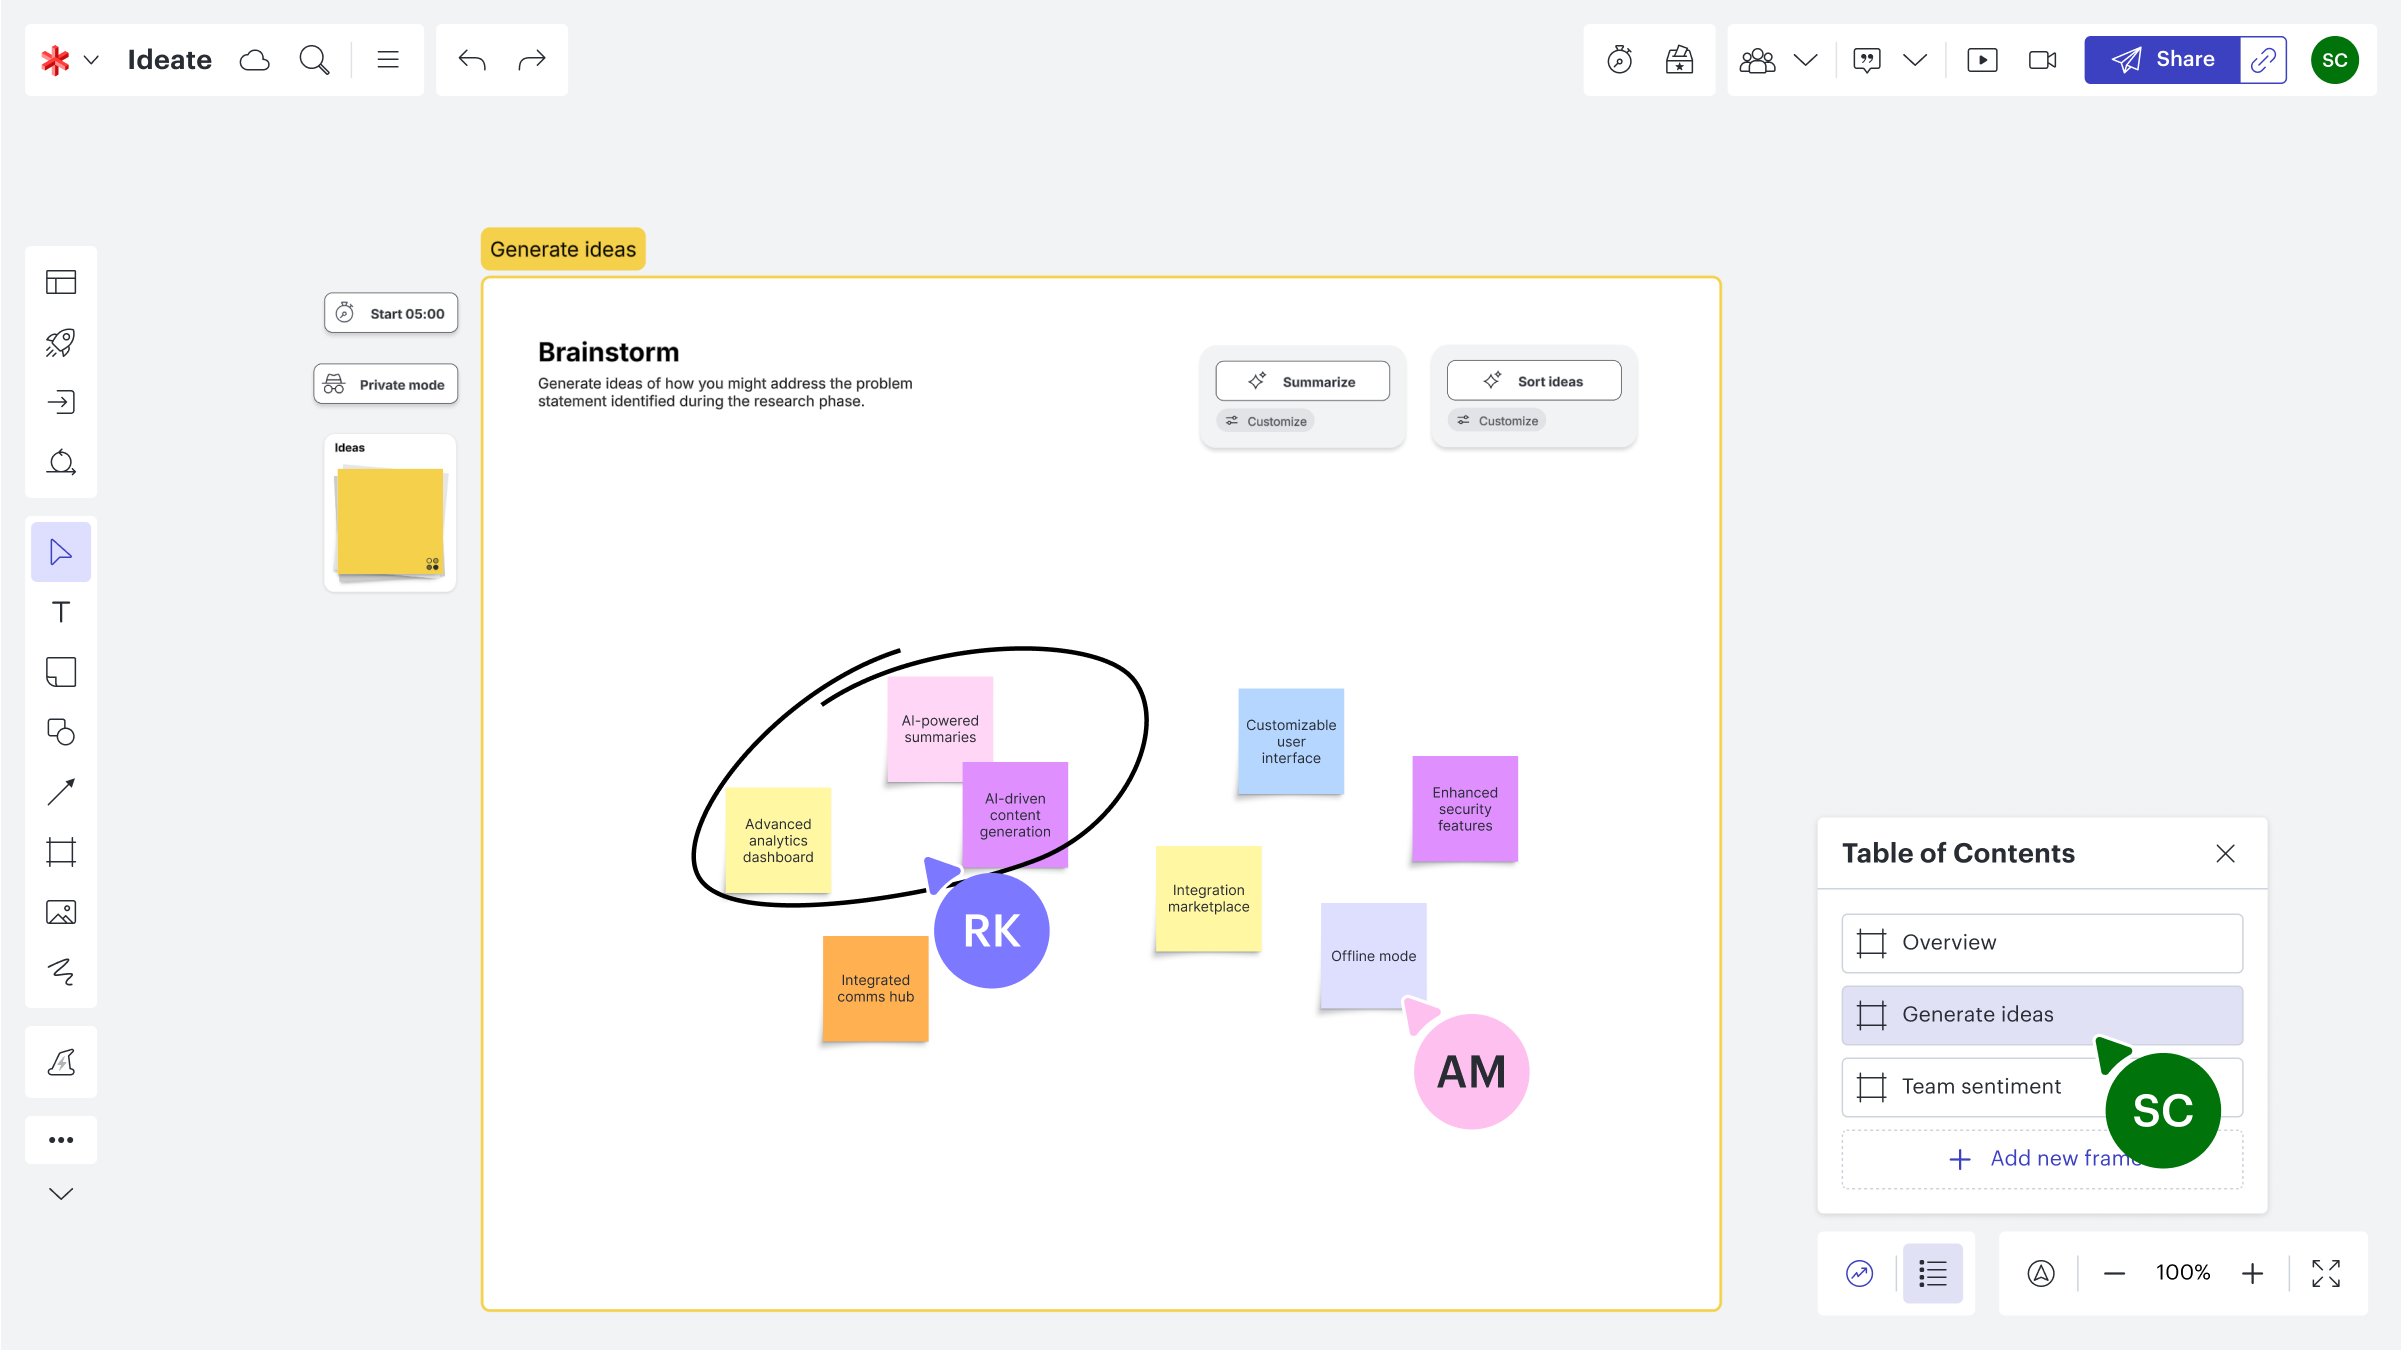Expand the logo dropdown chevron
The image size is (2401, 1350).
tap(91, 60)
